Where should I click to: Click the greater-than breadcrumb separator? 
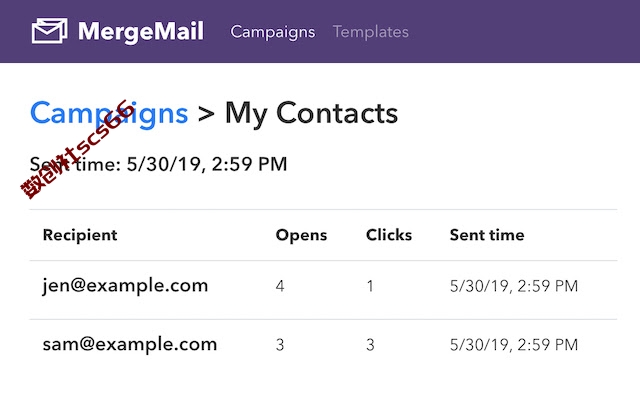tap(206, 114)
